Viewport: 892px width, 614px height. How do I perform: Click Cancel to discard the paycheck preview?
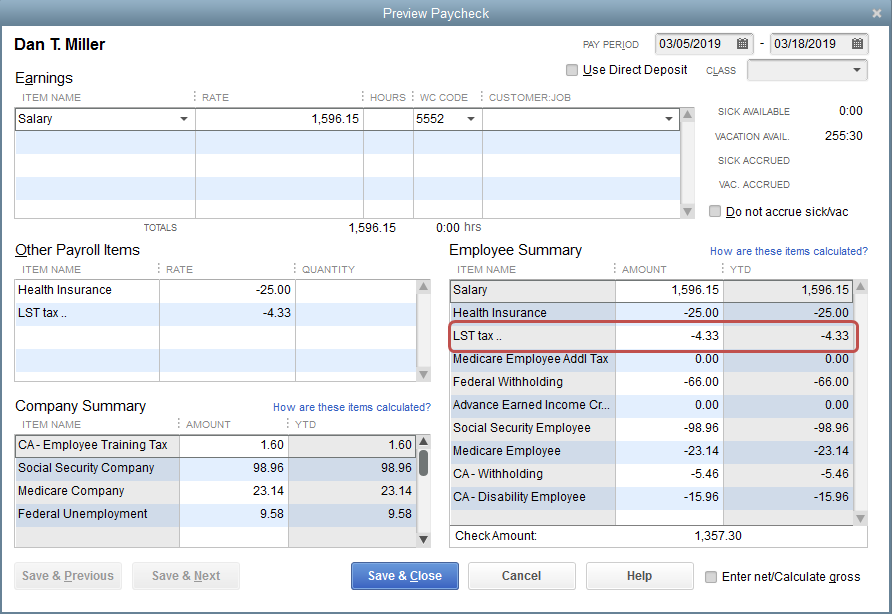tap(521, 576)
